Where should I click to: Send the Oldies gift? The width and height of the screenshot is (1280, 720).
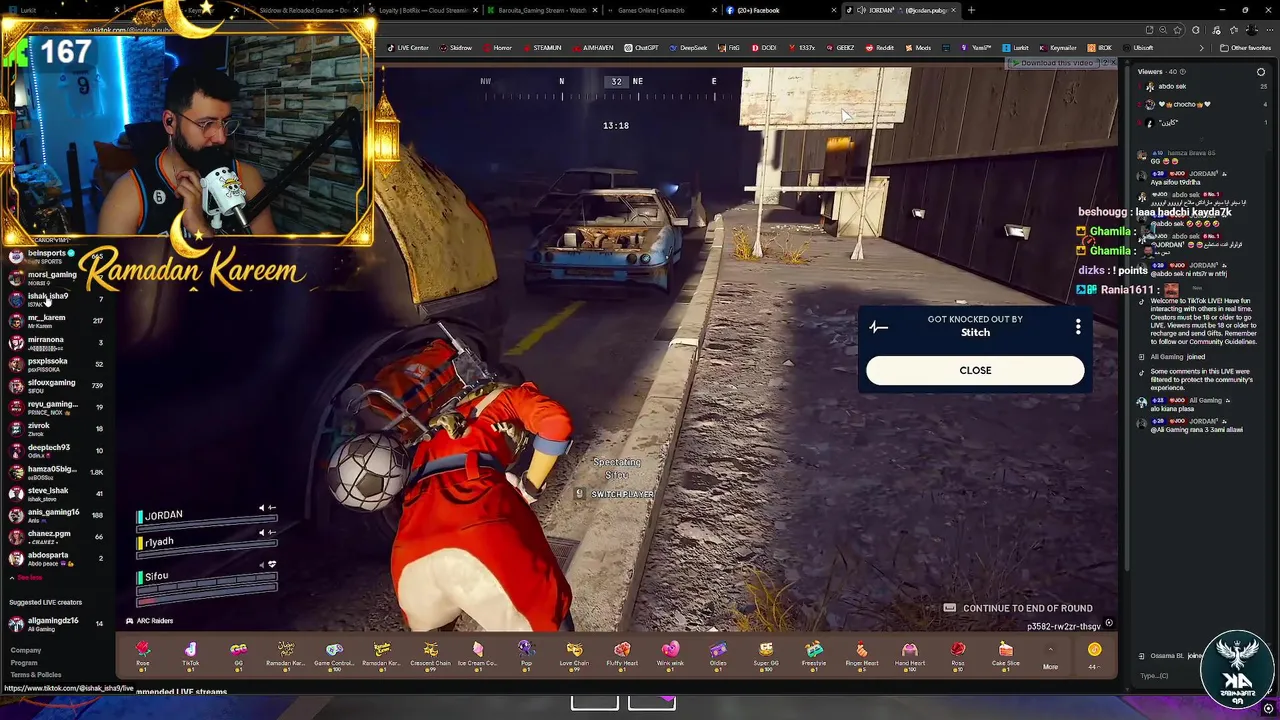click(x=718, y=654)
